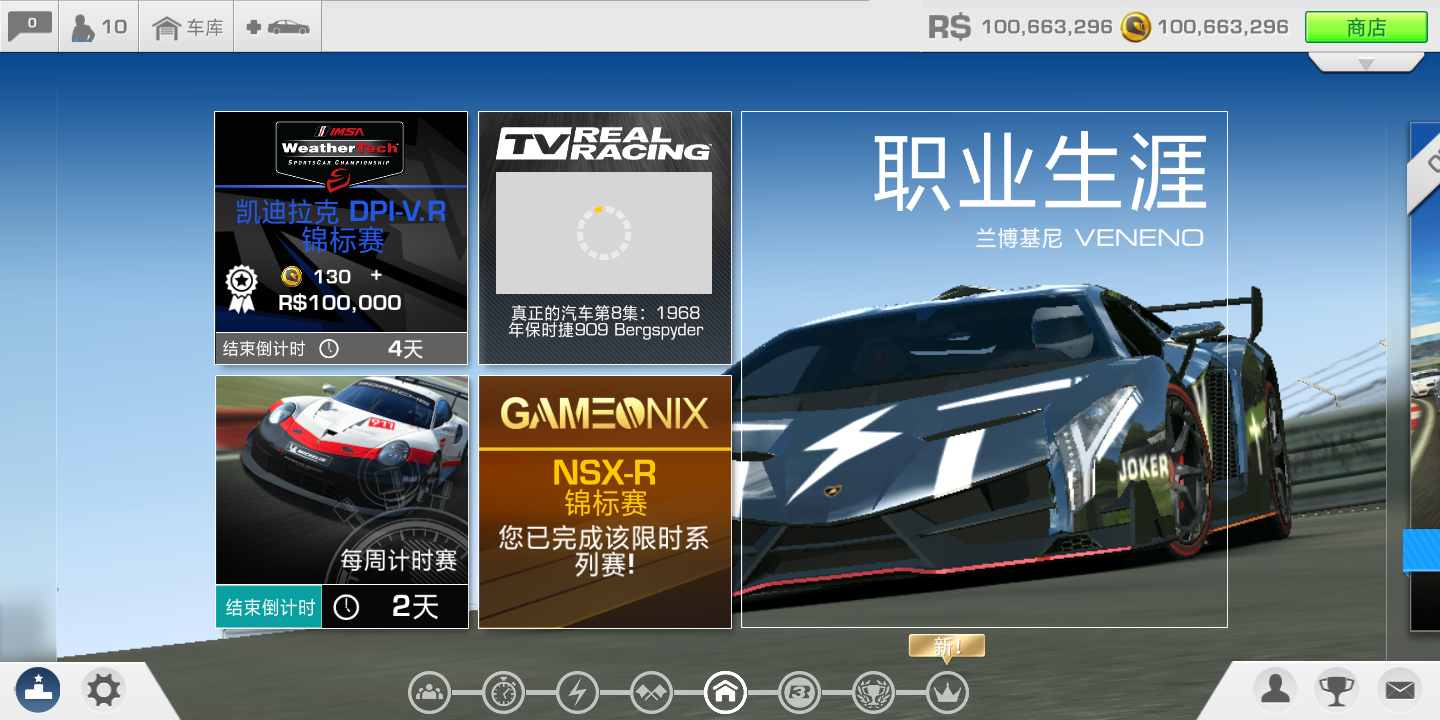This screenshot has height=720, width=1440.
Task: Go to the lightning bolt section
Action: (x=577, y=691)
